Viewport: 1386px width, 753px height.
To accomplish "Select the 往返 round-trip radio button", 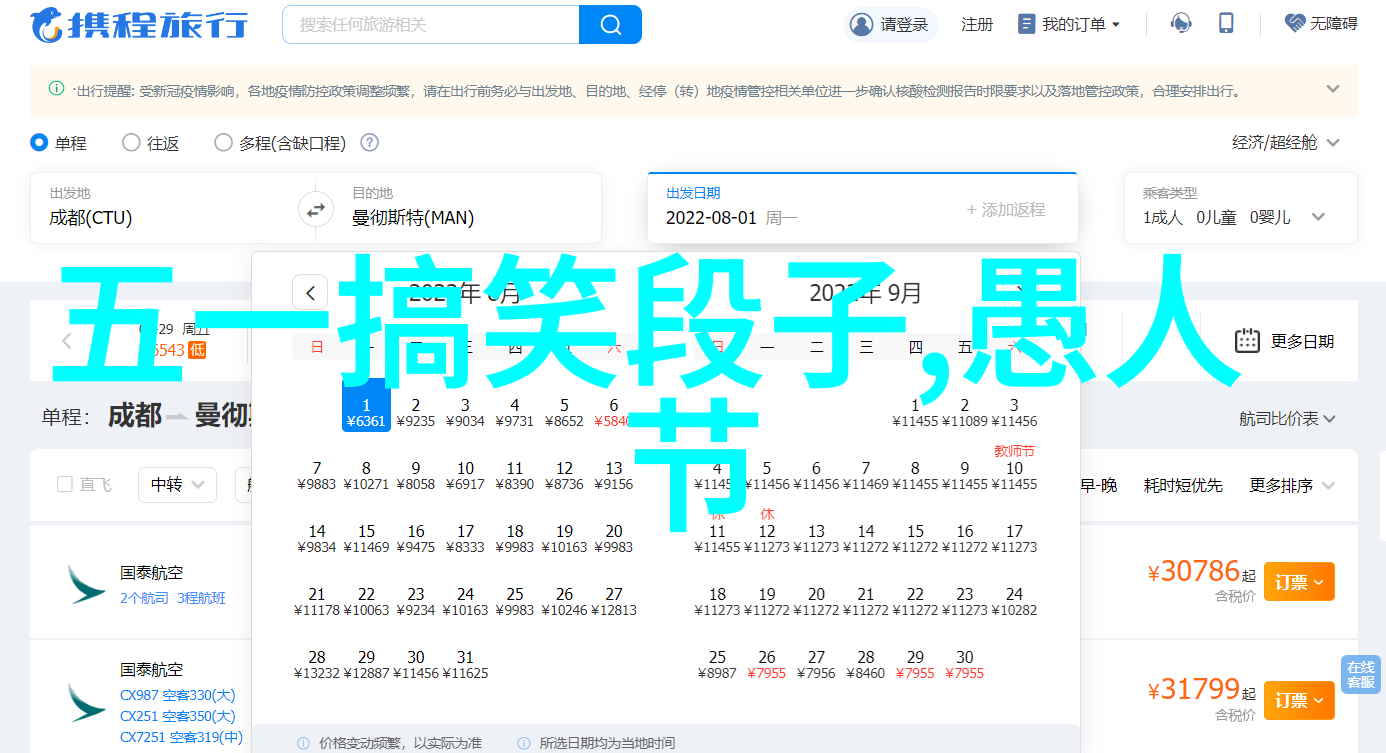I will (x=131, y=143).
